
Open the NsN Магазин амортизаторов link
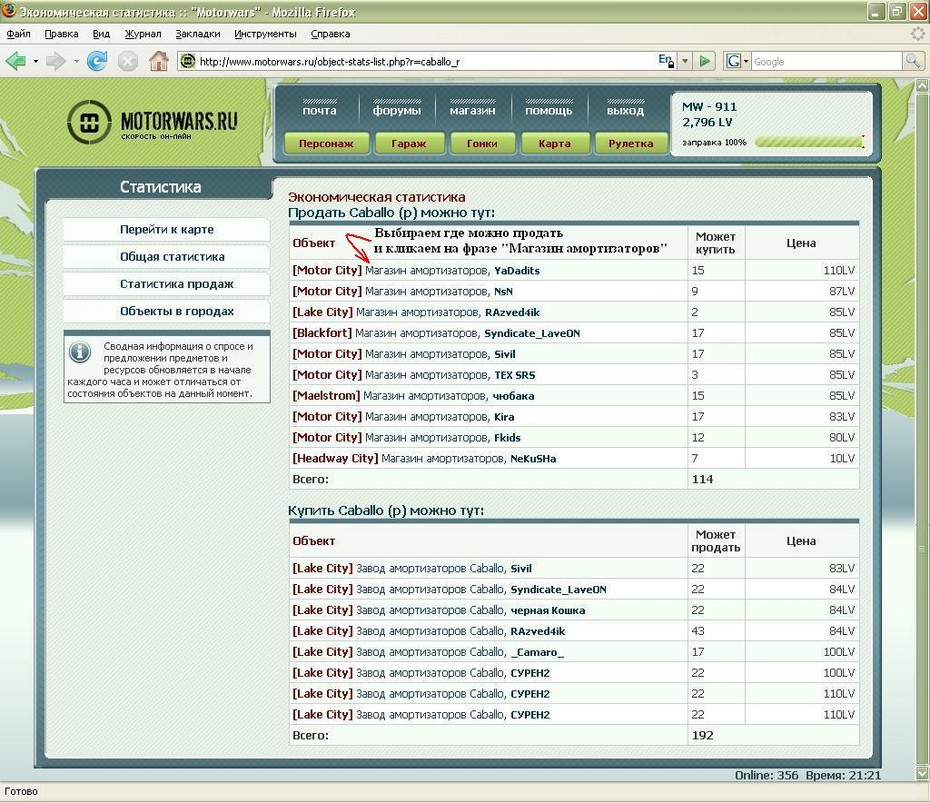tap(428, 291)
